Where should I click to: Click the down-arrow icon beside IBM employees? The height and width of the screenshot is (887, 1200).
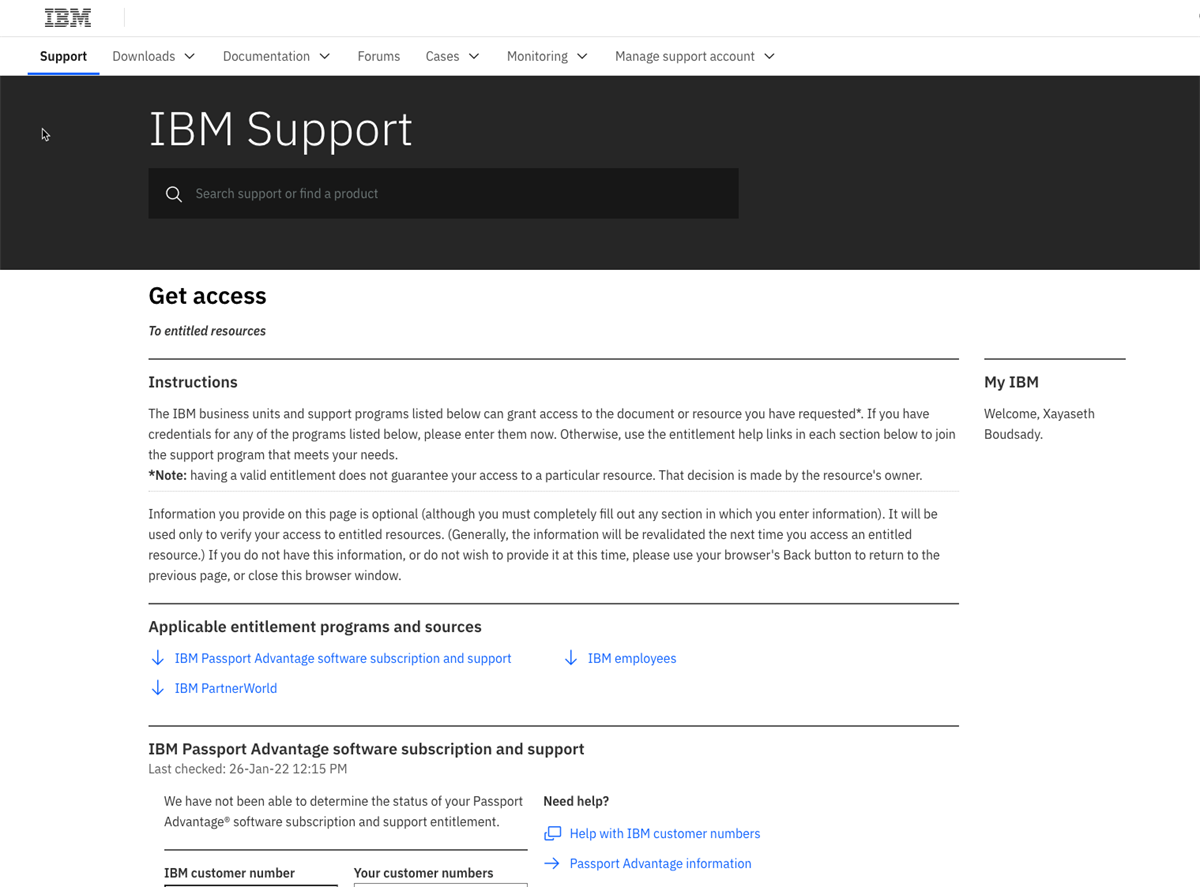point(570,657)
